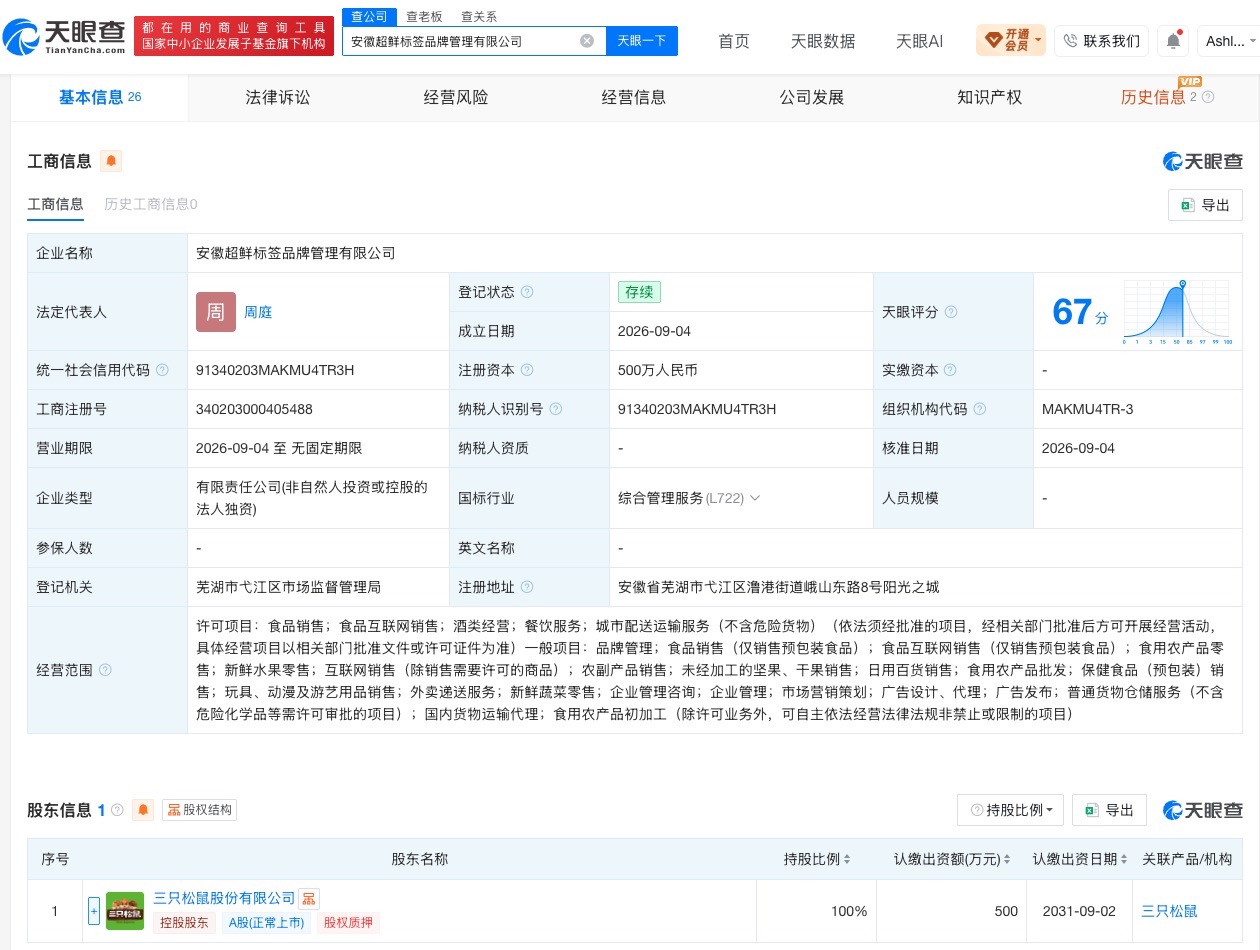Click the orange monitor bell beside 股东信息
The width and height of the screenshot is (1260, 950).
tap(144, 810)
